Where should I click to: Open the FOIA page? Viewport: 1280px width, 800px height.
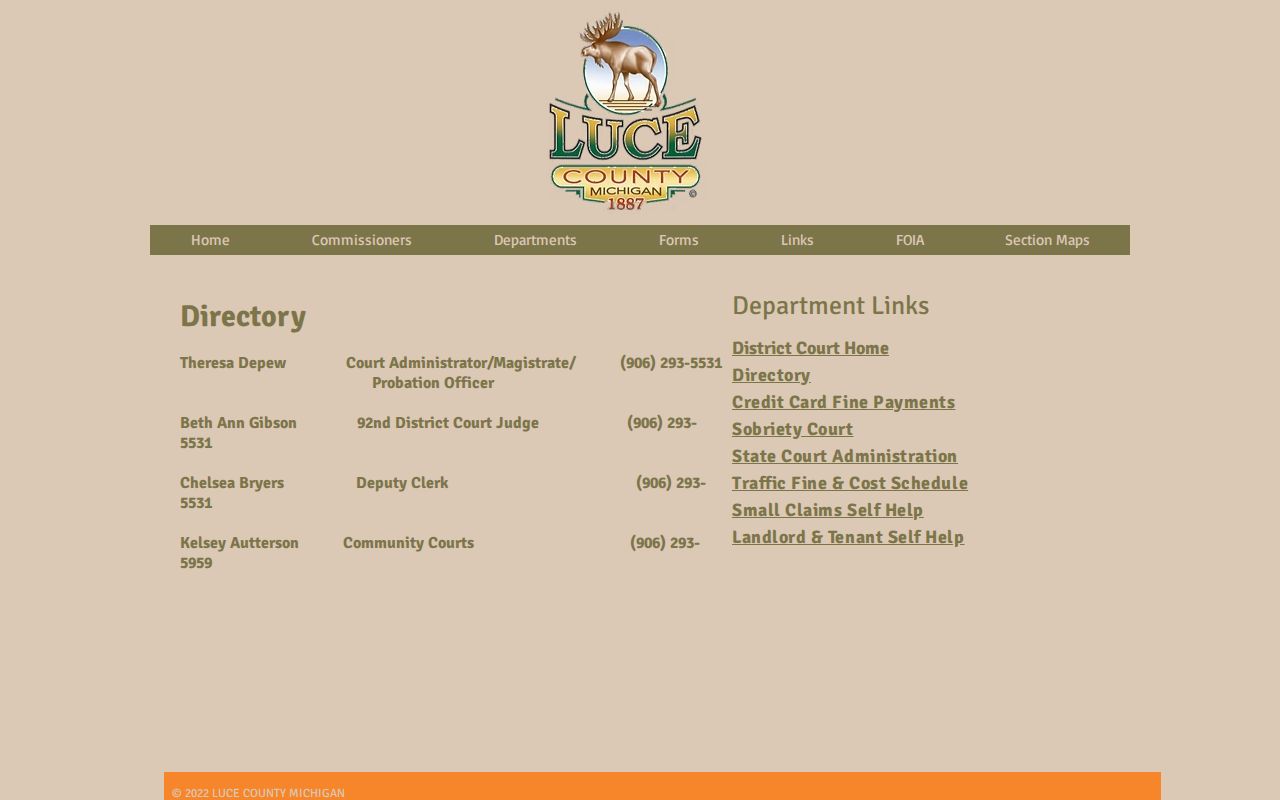point(910,240)
